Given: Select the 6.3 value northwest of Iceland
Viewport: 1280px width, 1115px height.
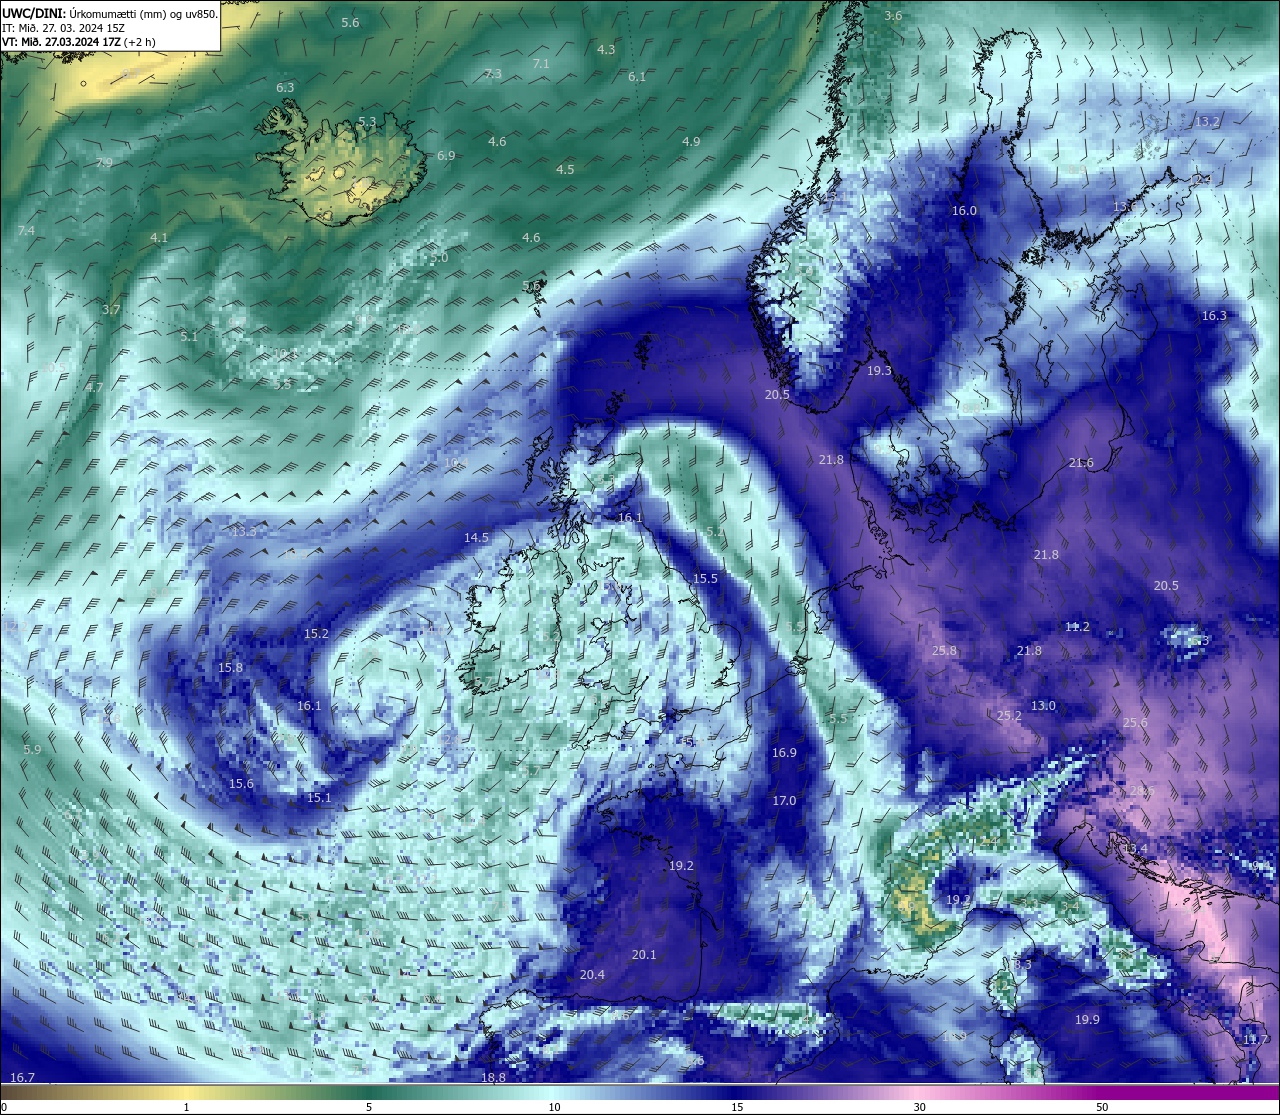Looking at the screenshot, I should 285,87.
